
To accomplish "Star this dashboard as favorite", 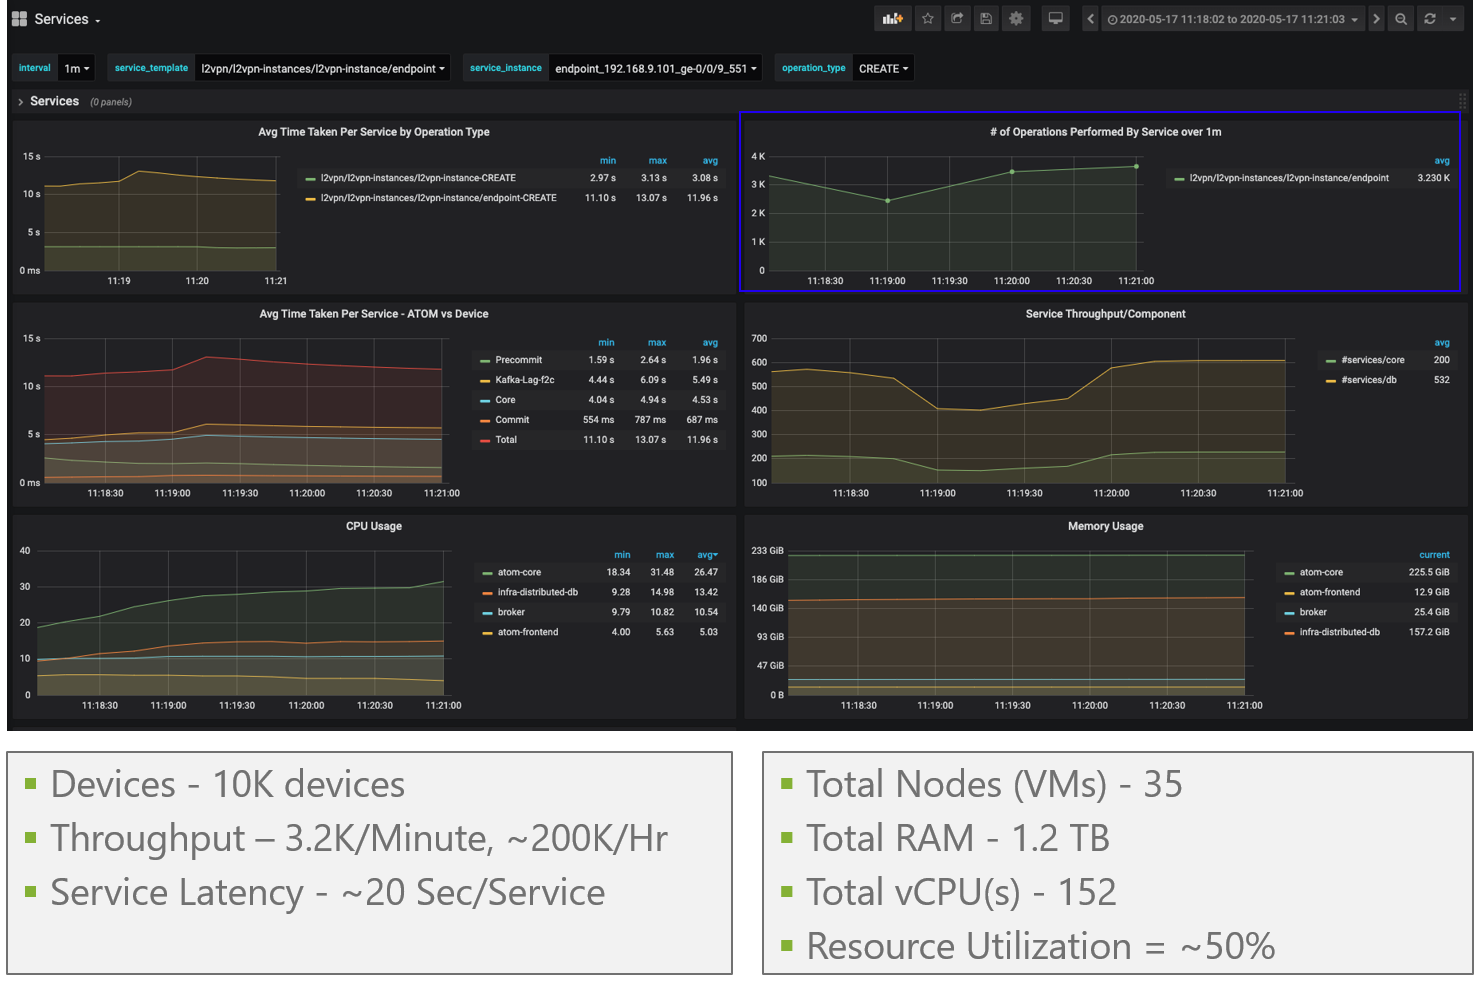I will pyautogui.click(x=928, y=19).
